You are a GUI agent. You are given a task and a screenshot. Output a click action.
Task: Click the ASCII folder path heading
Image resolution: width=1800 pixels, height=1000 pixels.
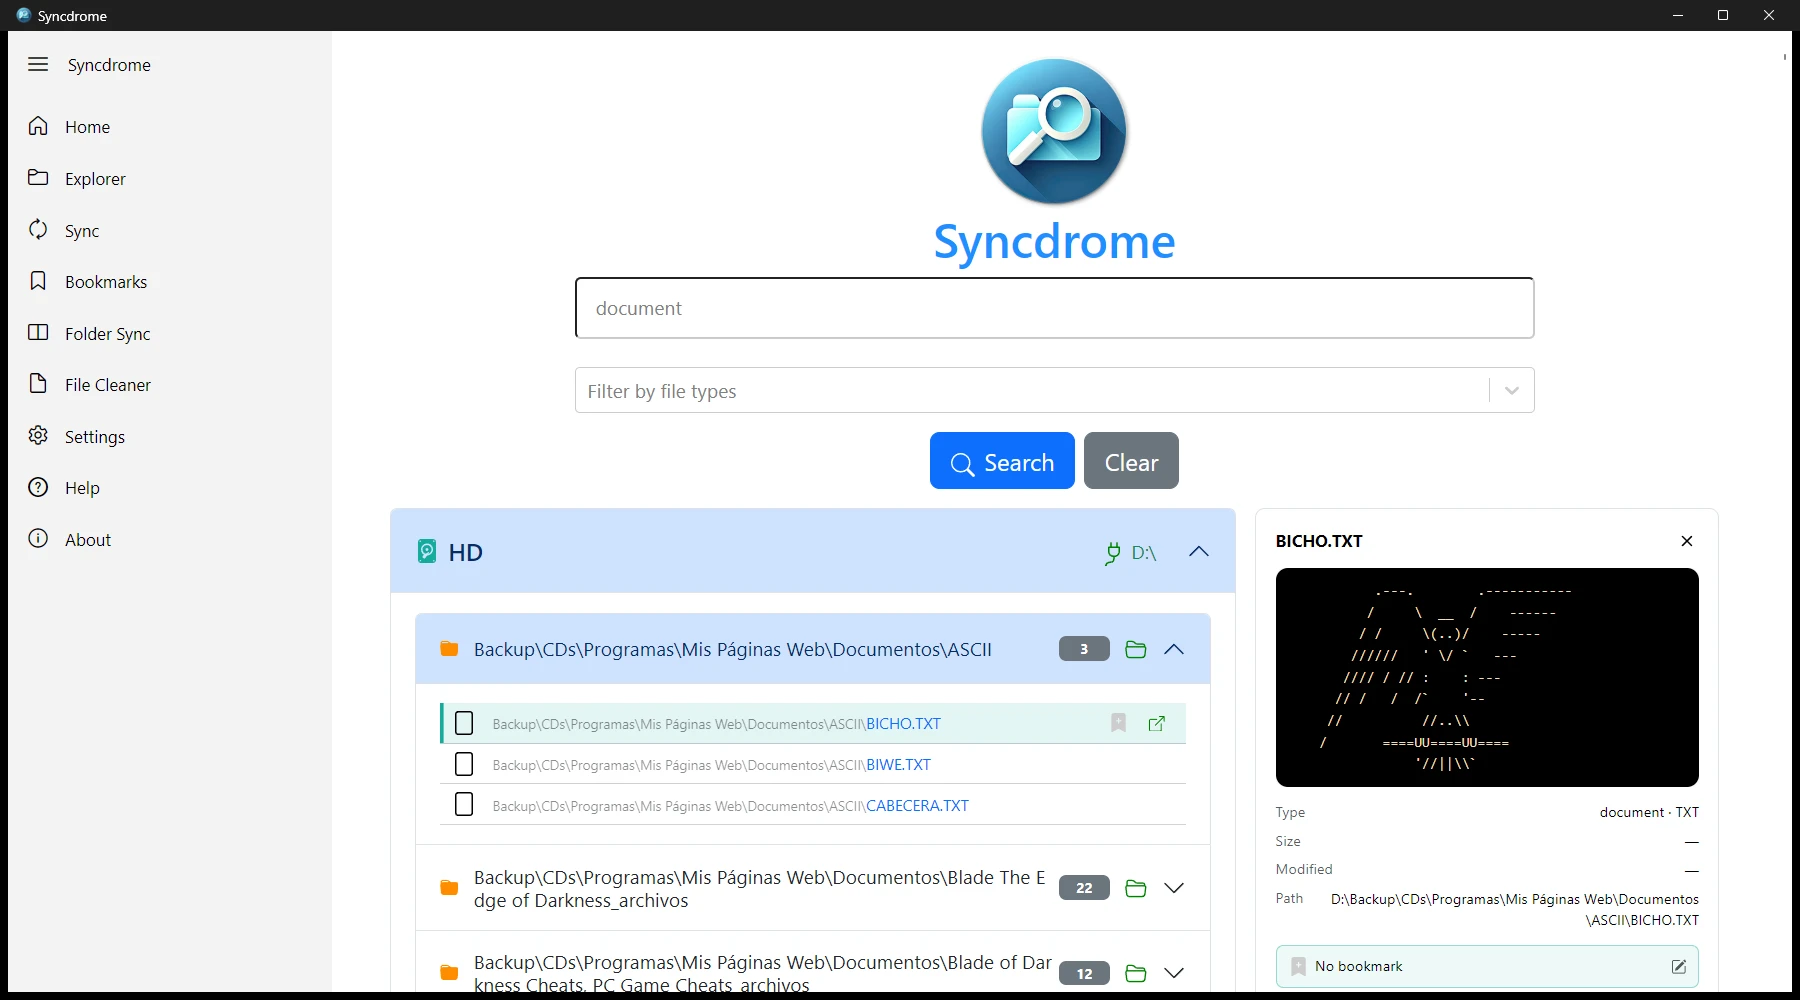click(733, 649)
